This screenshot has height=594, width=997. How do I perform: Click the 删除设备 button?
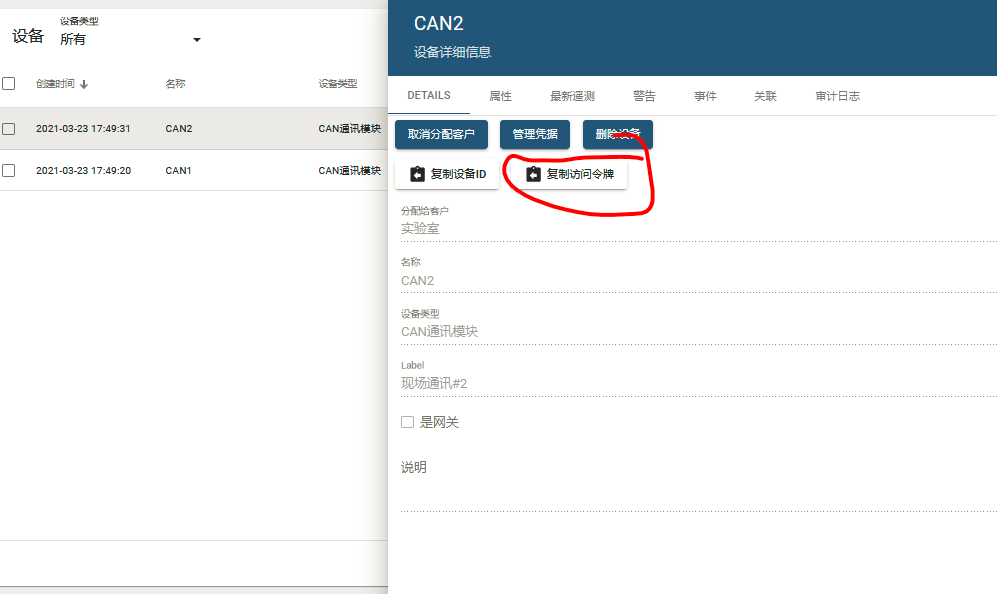coord(617,134)
